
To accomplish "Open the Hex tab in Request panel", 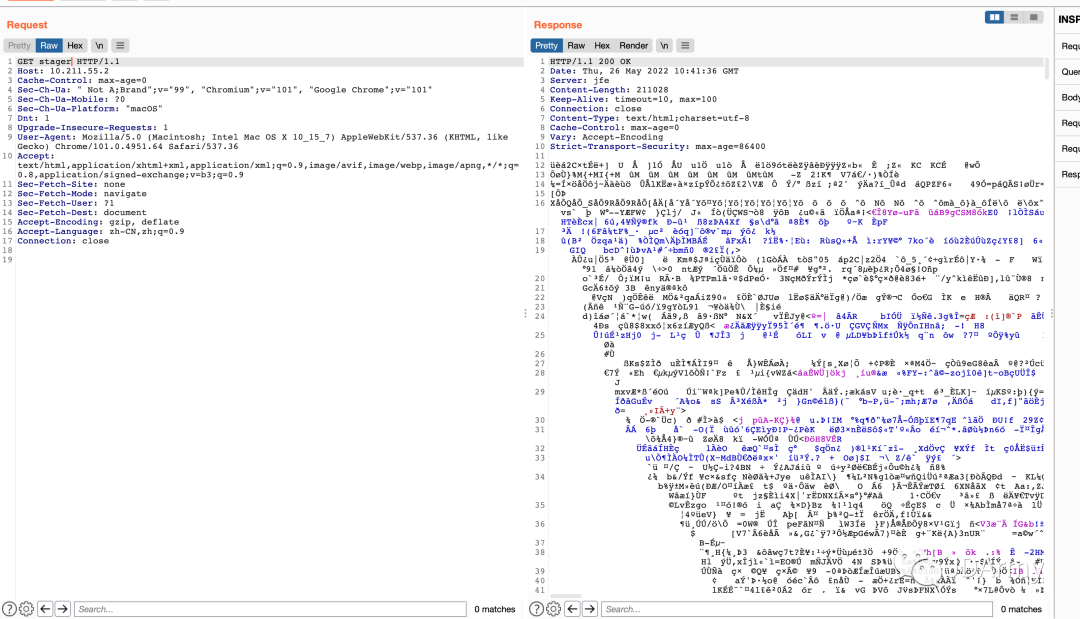I will 75,45.
